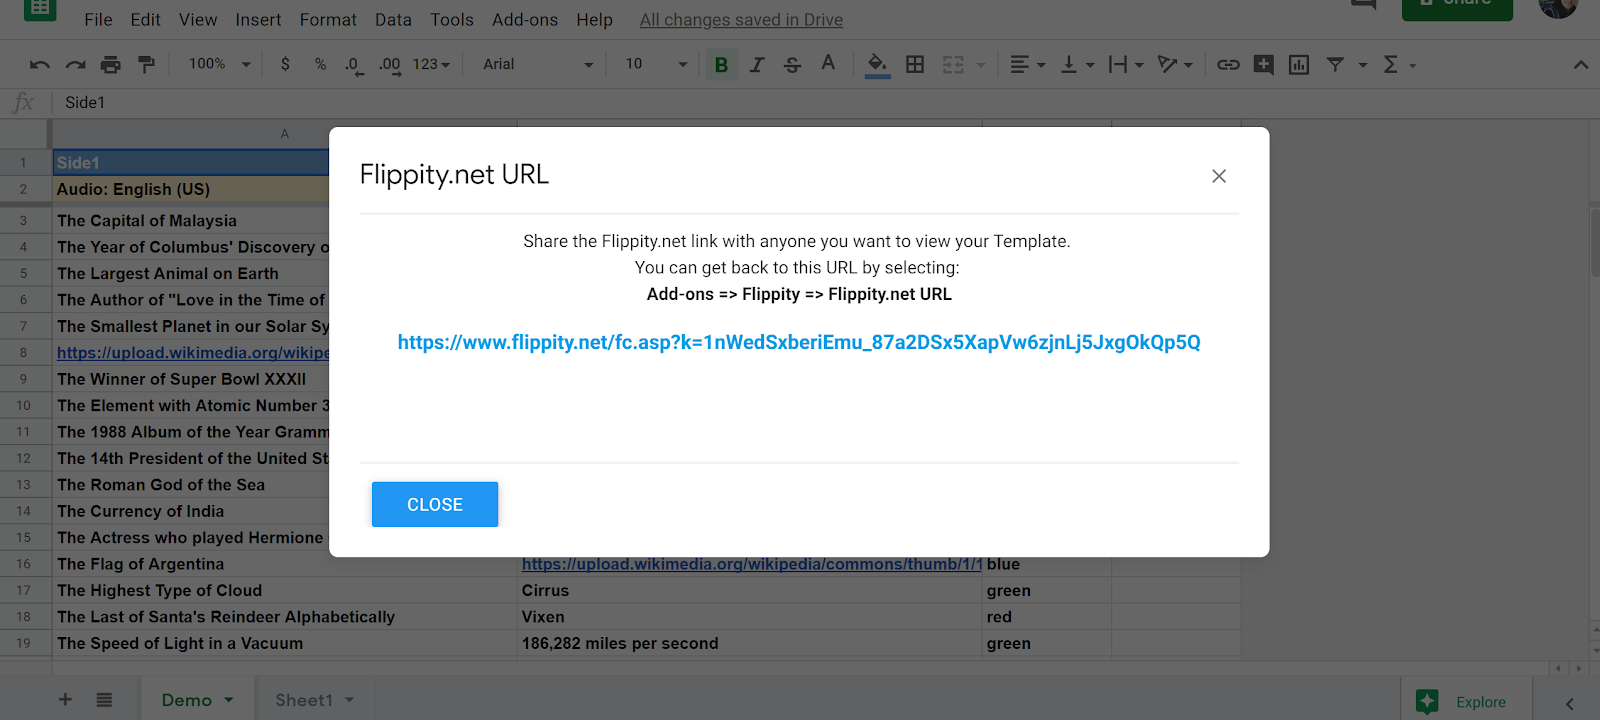
Task: Open the Flag of Argentina wikimedia link
Action: point(752,564)
